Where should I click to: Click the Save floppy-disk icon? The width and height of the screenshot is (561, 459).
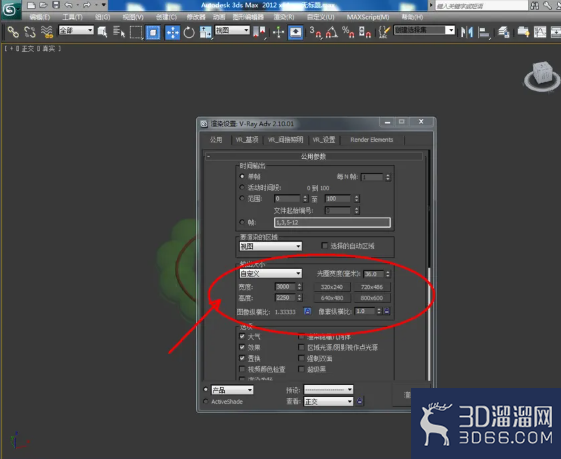(x=56, y=5)
